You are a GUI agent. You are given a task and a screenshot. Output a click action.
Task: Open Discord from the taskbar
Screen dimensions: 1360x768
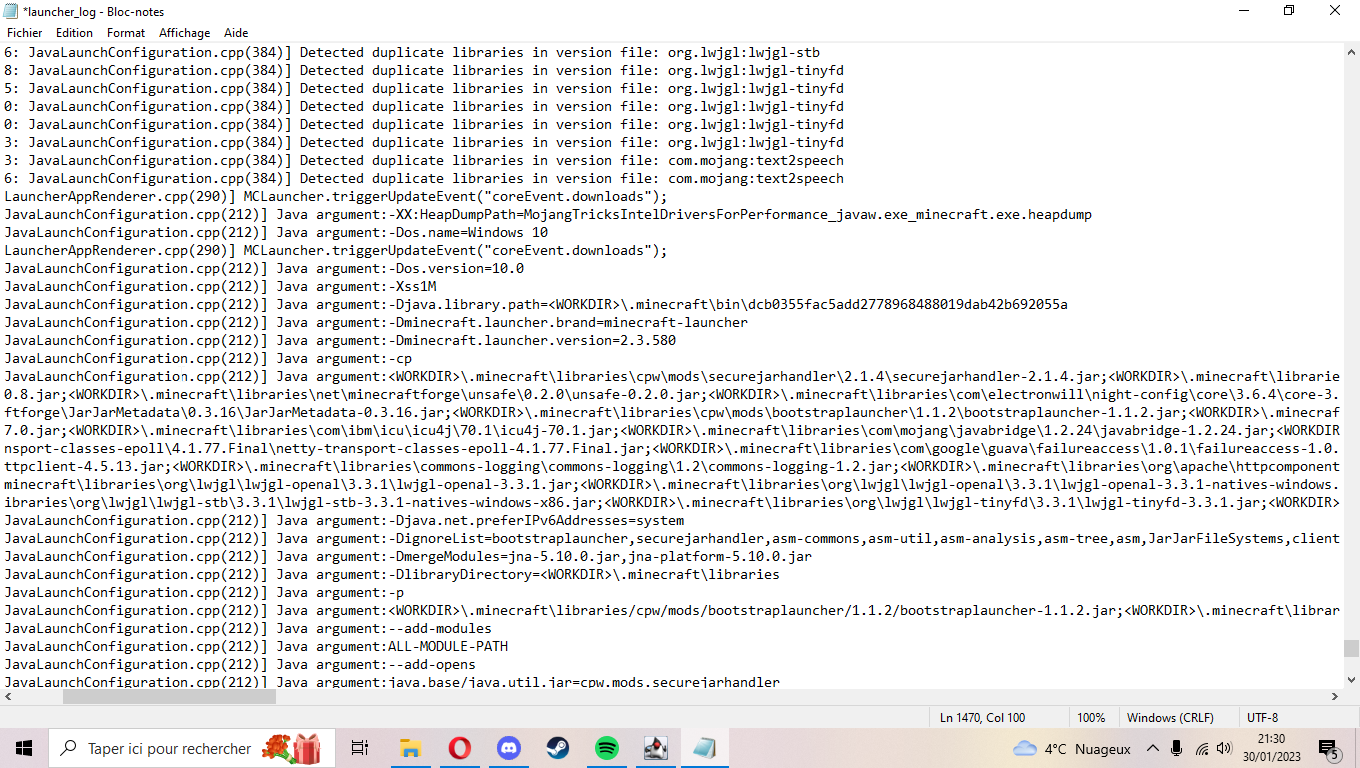508,748
